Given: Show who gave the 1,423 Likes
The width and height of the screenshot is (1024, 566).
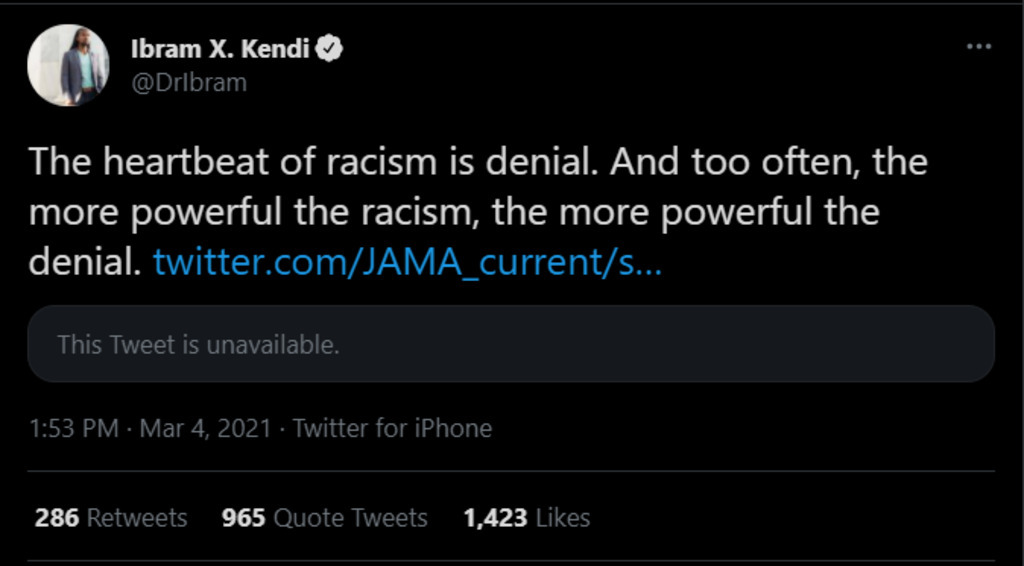Looking at the screenshot, I should (526, 518).
